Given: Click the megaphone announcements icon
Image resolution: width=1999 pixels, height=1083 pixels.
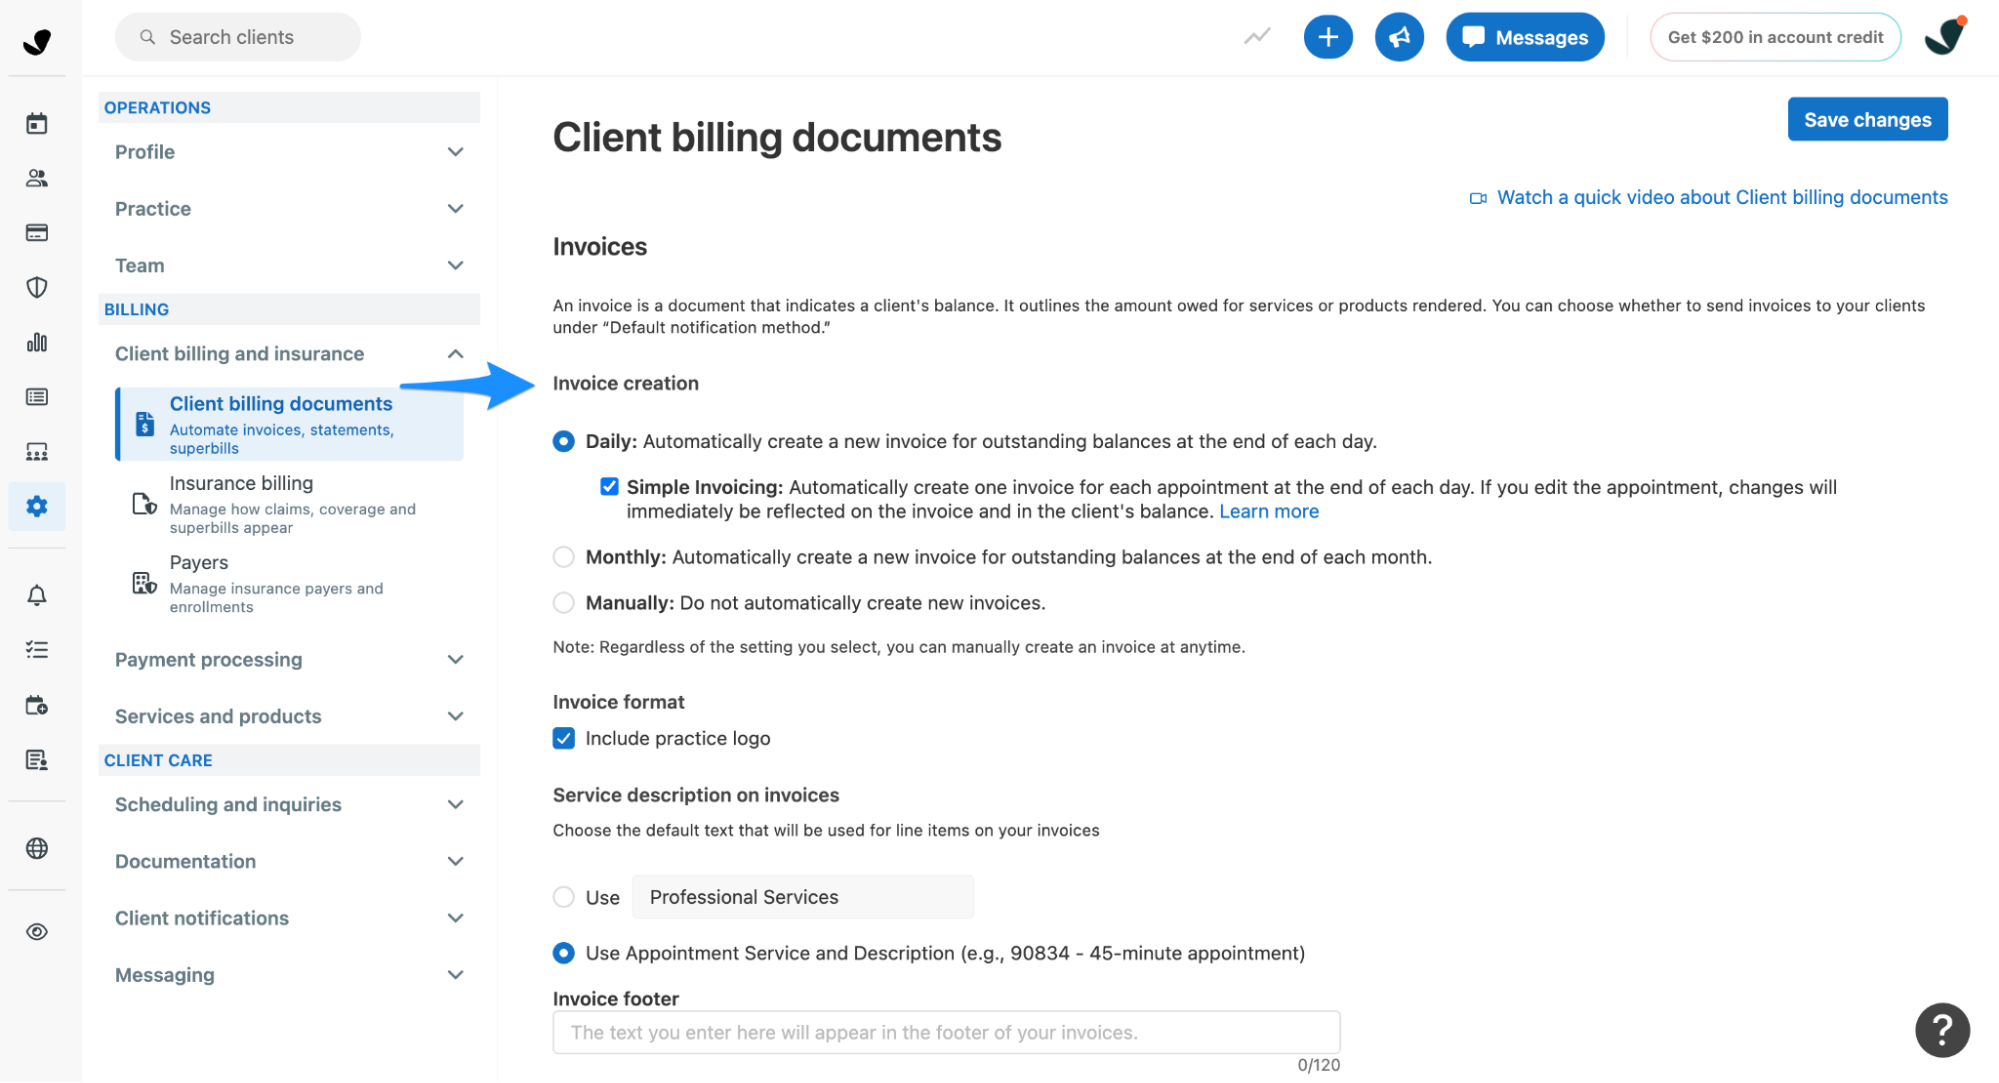Looking at the screenshot, I should pos(1399,37).
